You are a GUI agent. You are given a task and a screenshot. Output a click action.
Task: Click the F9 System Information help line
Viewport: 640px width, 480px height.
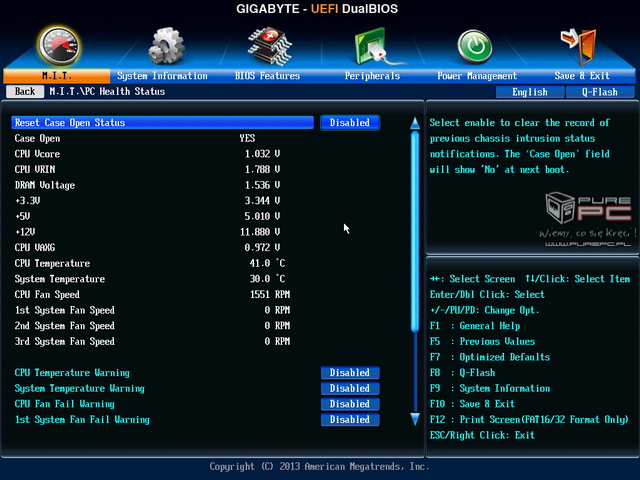click(490, 388)
